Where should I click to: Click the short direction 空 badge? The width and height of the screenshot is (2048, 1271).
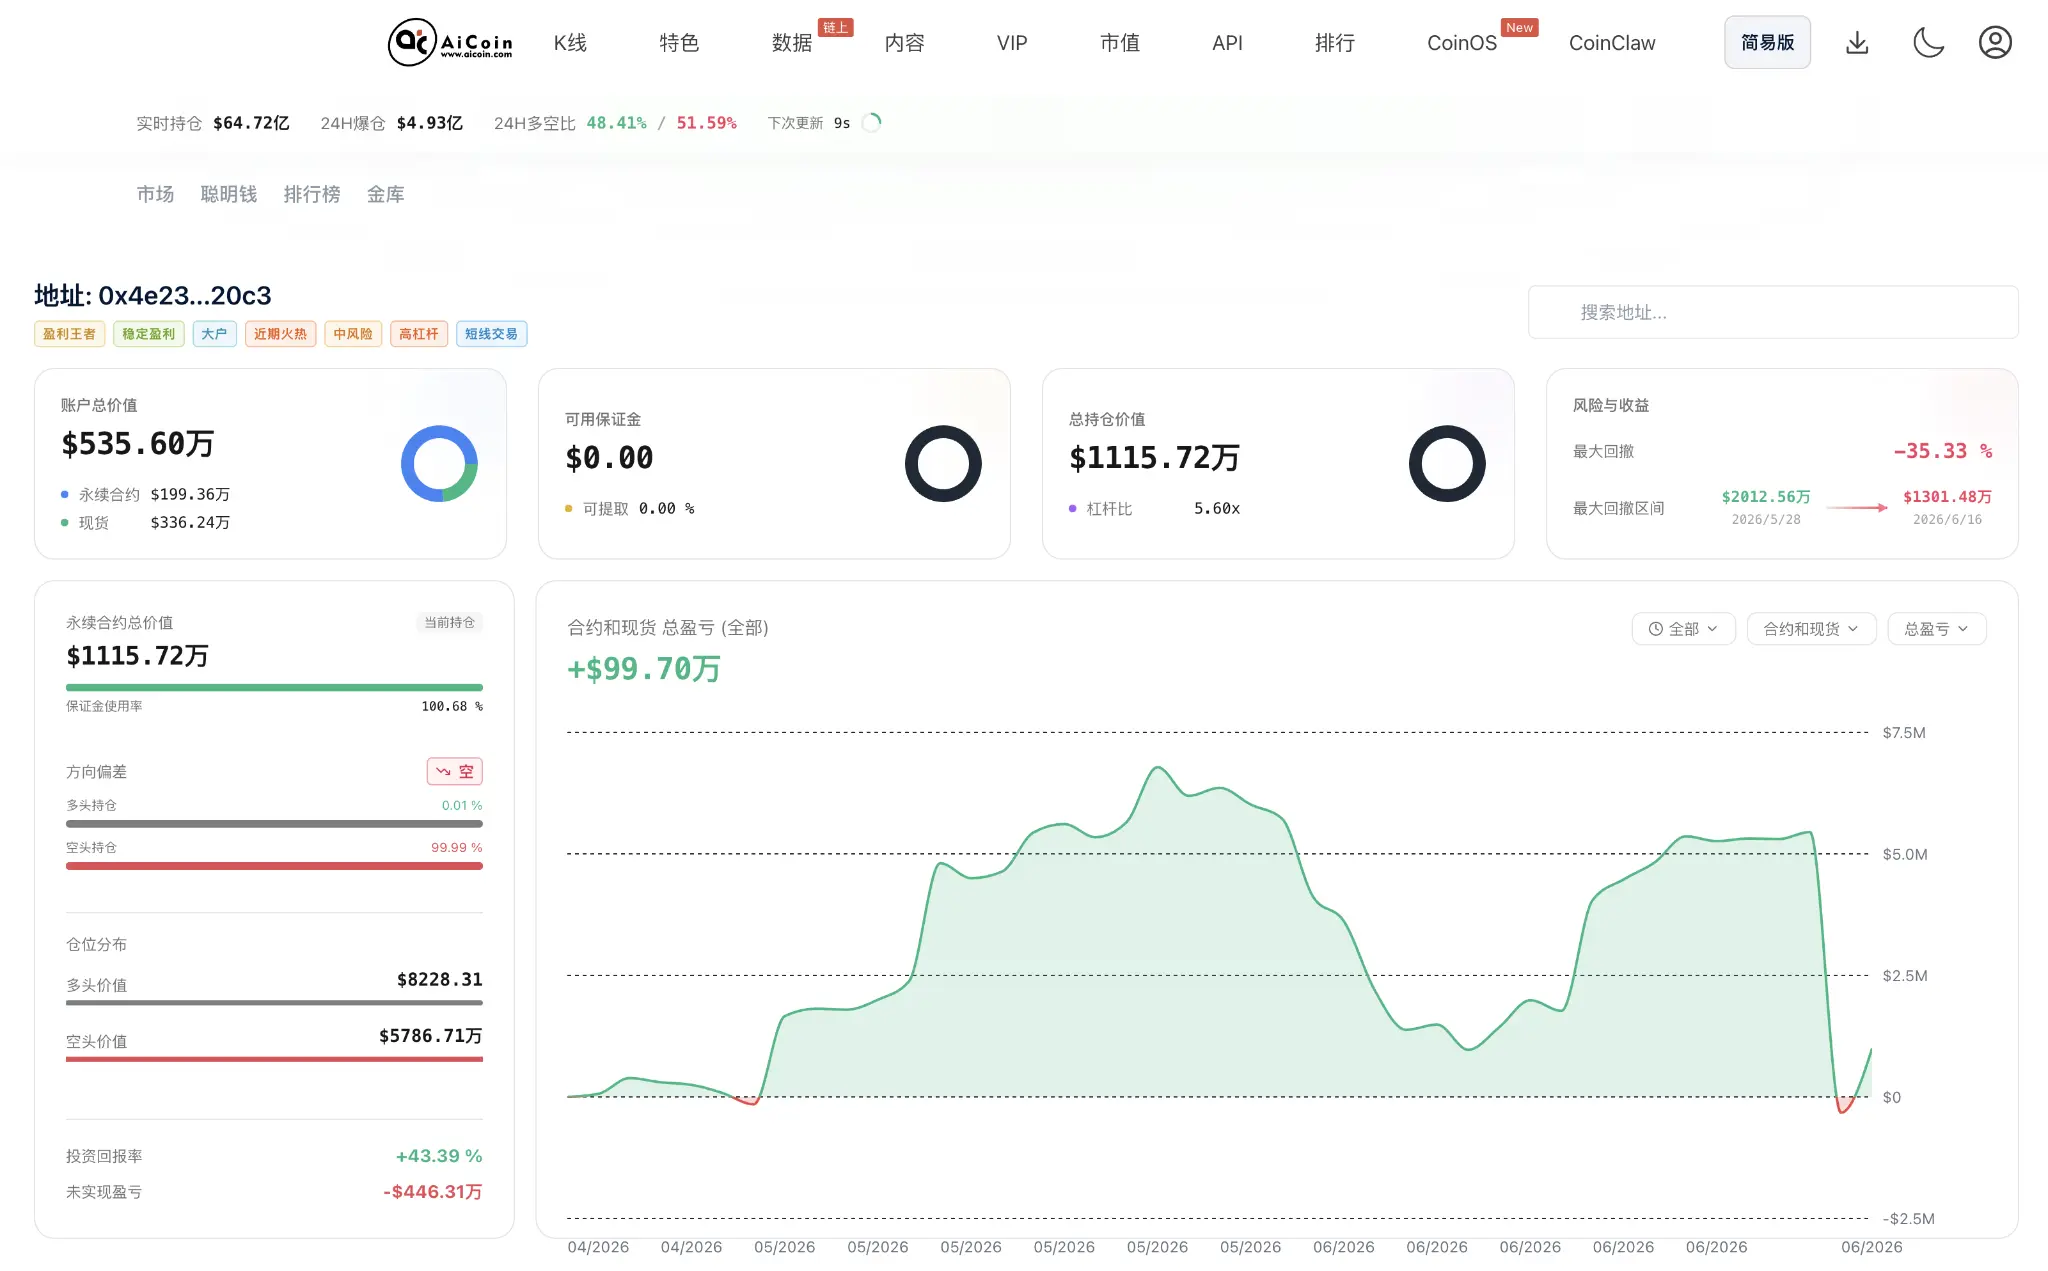tap(455, 771)
